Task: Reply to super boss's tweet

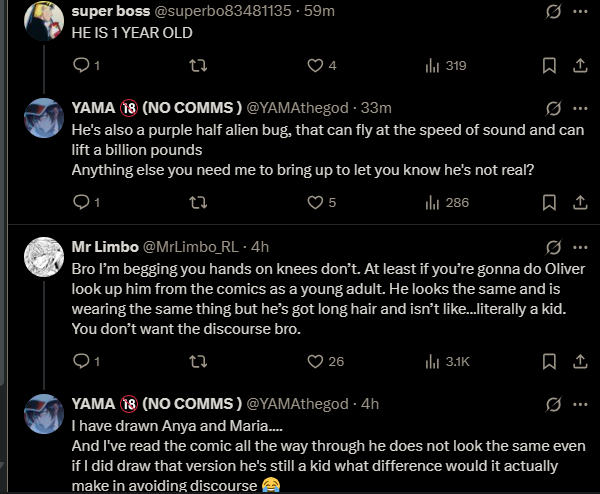Action: (86, 65)
